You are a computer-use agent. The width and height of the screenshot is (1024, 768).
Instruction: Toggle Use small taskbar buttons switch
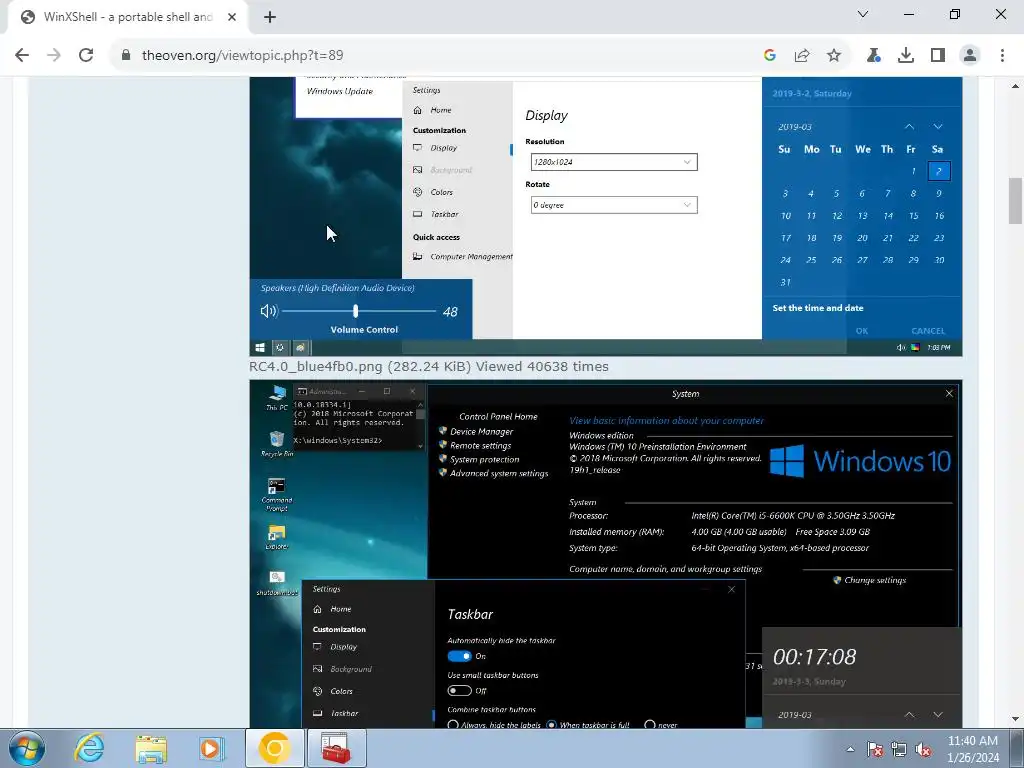[x=459, y=690]
